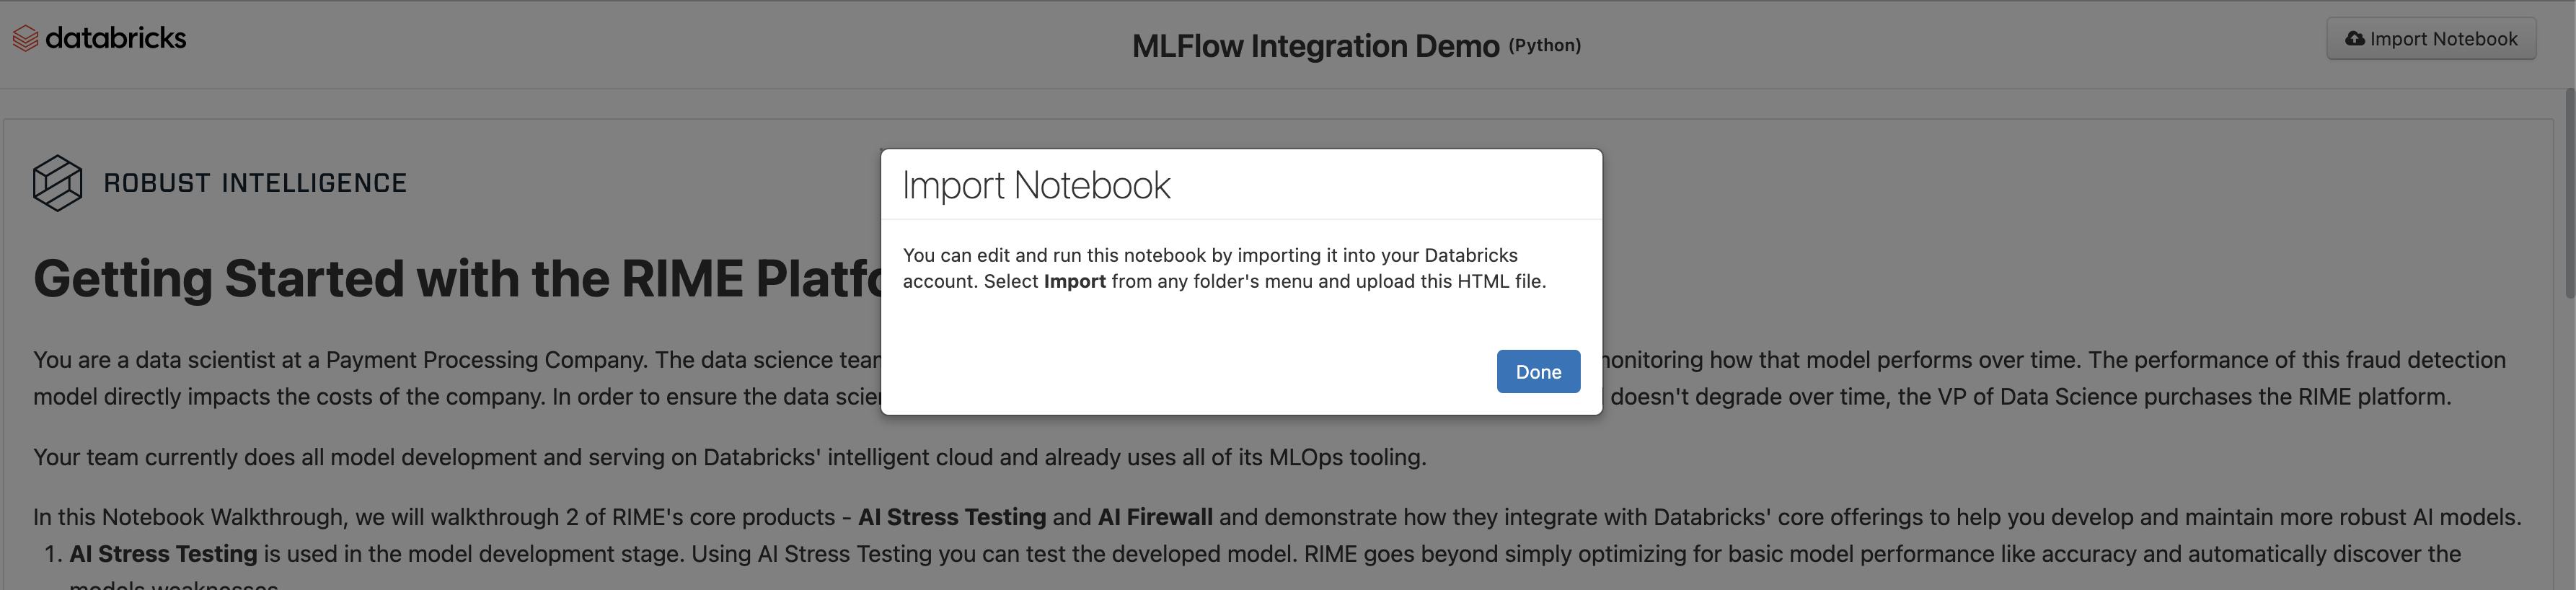
Task: Click the 'Getting Started with the RIME' heading
Action: click(x=457, y=278)
